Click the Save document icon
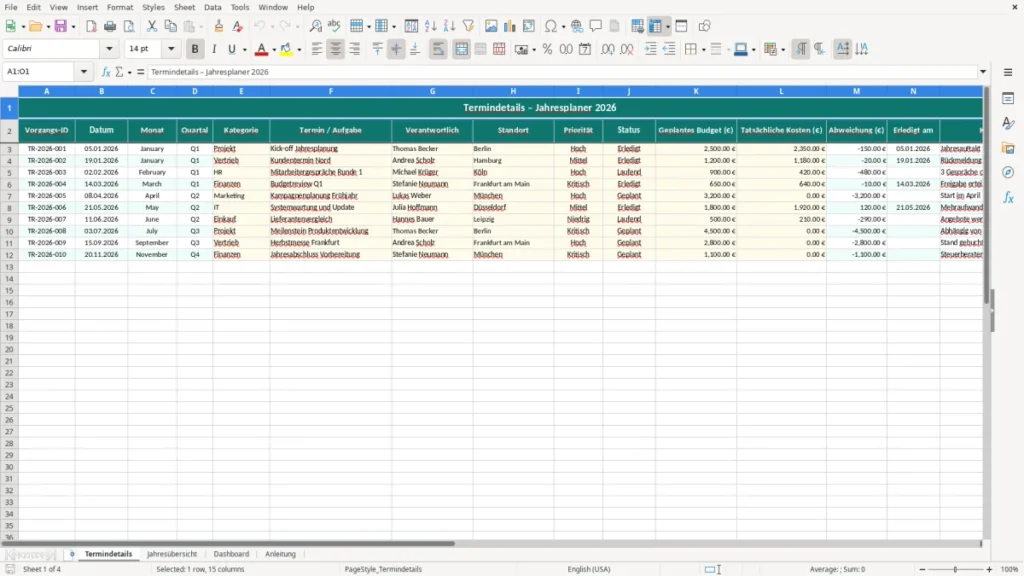Screen dimensions: 1024x576 click(x=61, y=26)
